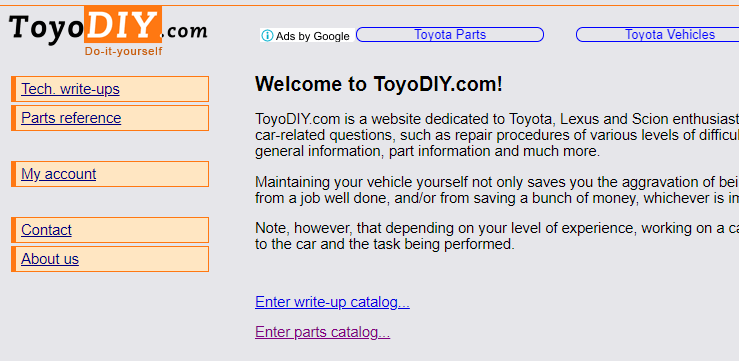Open the Tech. write-ups menu link

[x=70, y=89]
